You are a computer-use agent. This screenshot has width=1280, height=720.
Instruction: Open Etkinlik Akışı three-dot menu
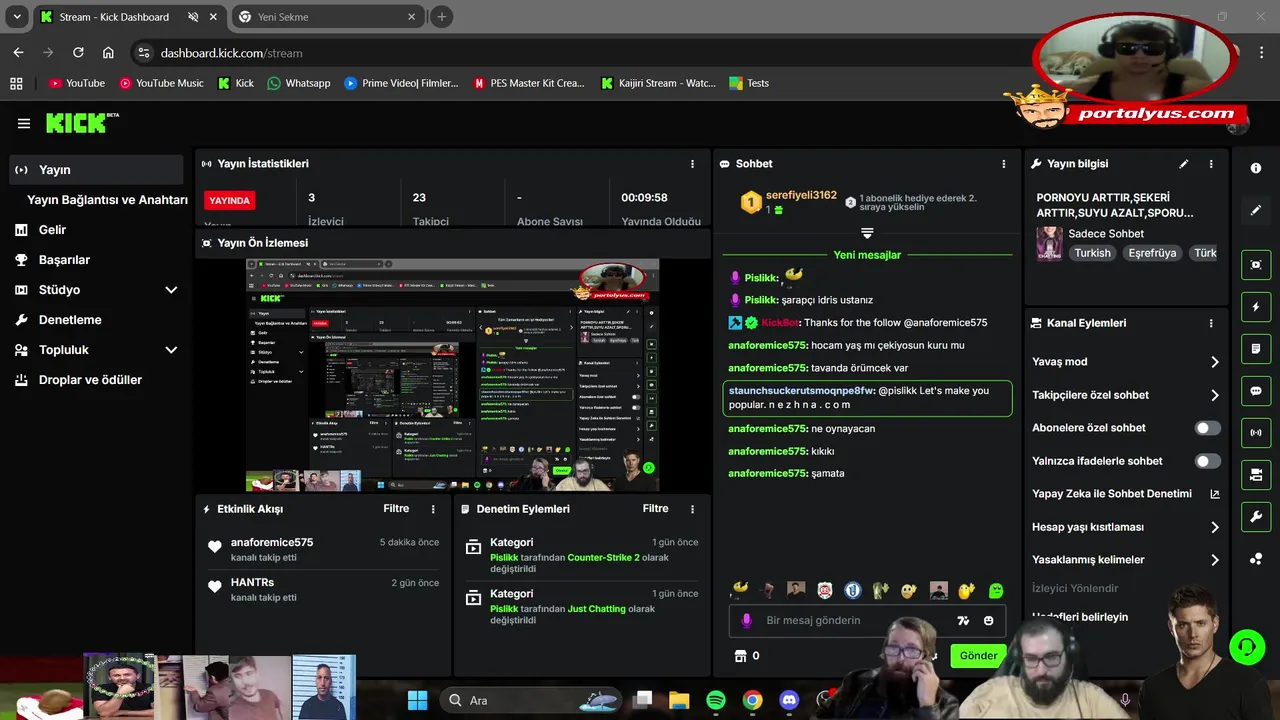pyautogui.click(x=433, y=509)
